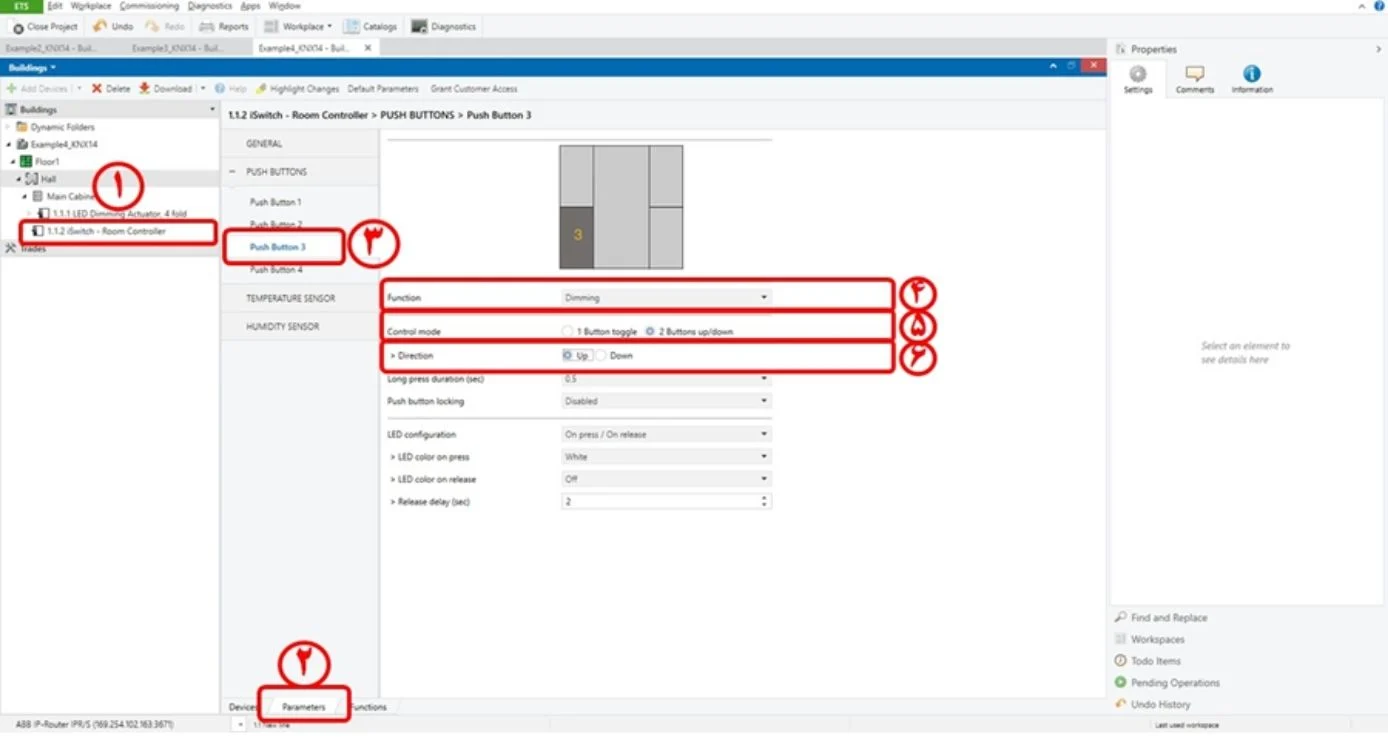This screenshot has width=1388, height=754.
Task: Open the Window menu
Action: (x=284, y=6)
